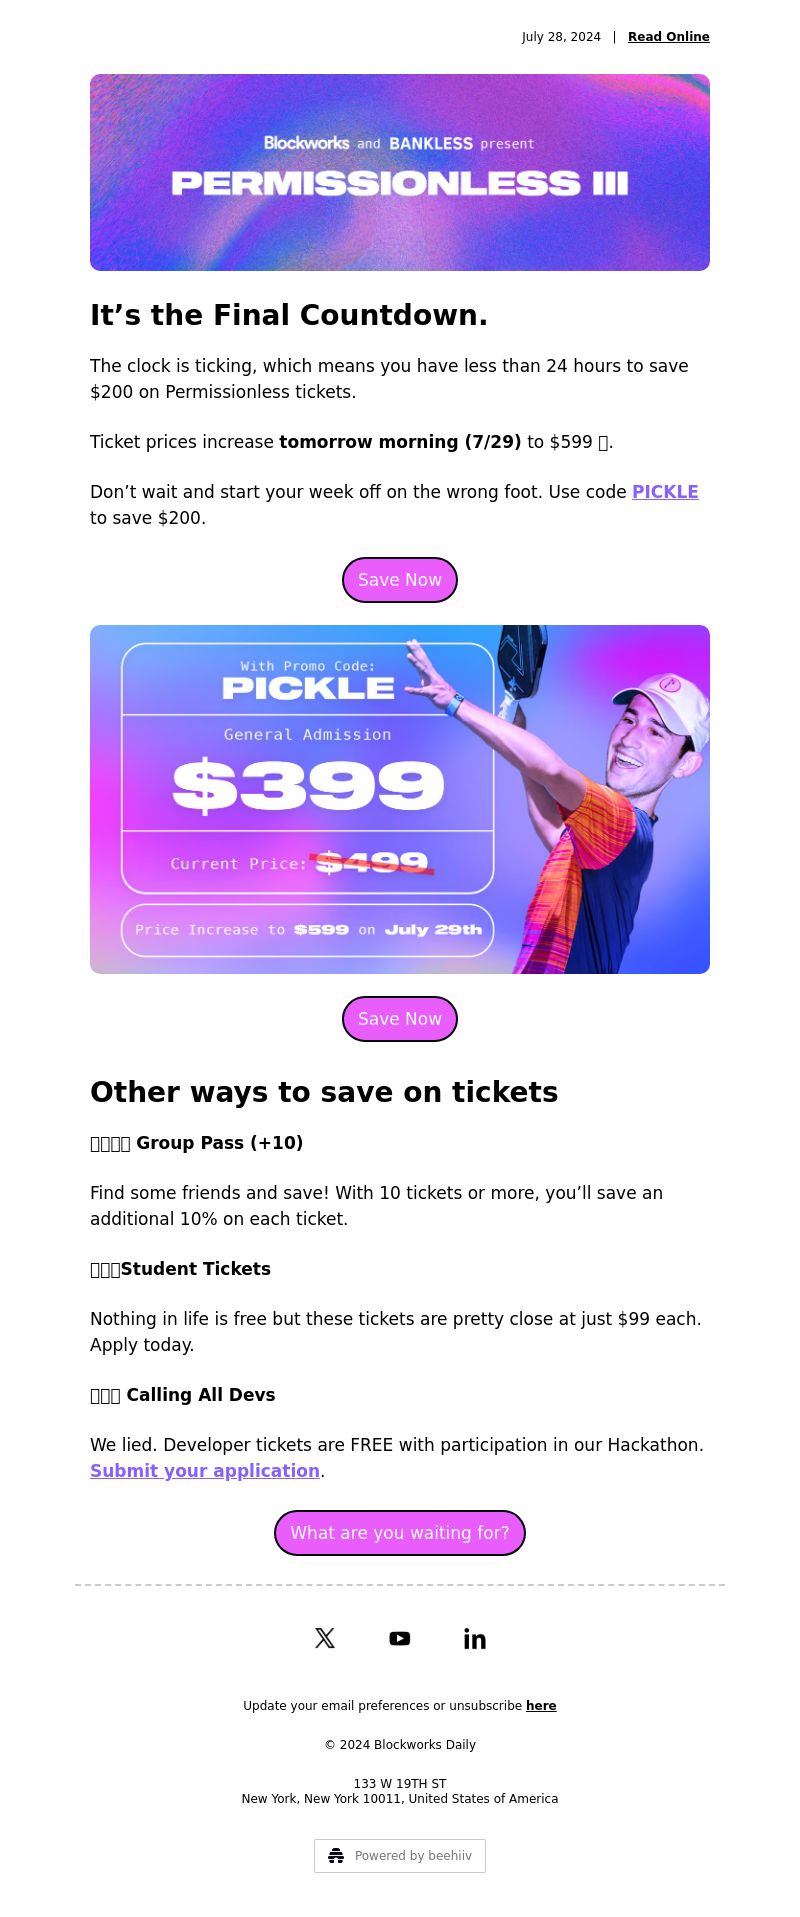Click the What are you waiting for? button

click(400, 1533)
